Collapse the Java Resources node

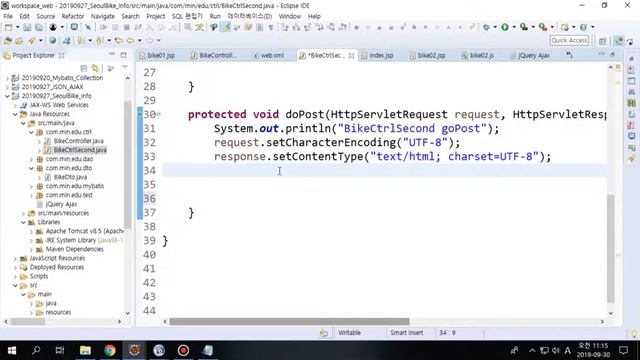point(15,114)
